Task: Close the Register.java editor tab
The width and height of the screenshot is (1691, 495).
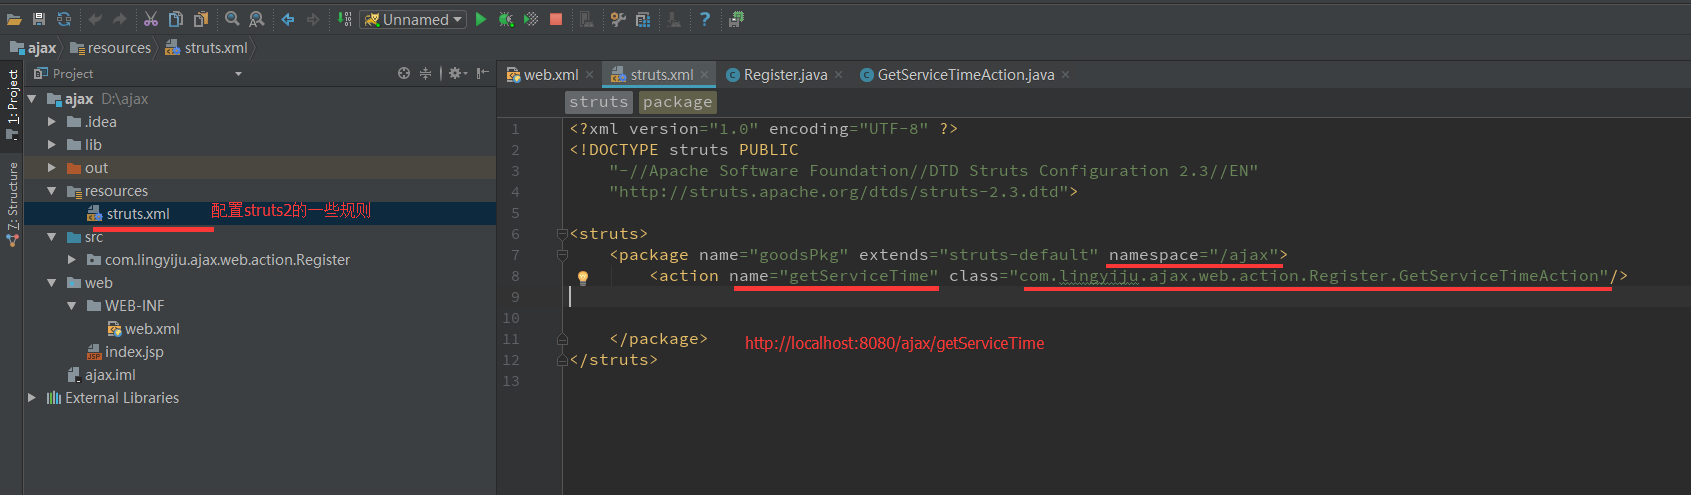Action: pos(838,75)
